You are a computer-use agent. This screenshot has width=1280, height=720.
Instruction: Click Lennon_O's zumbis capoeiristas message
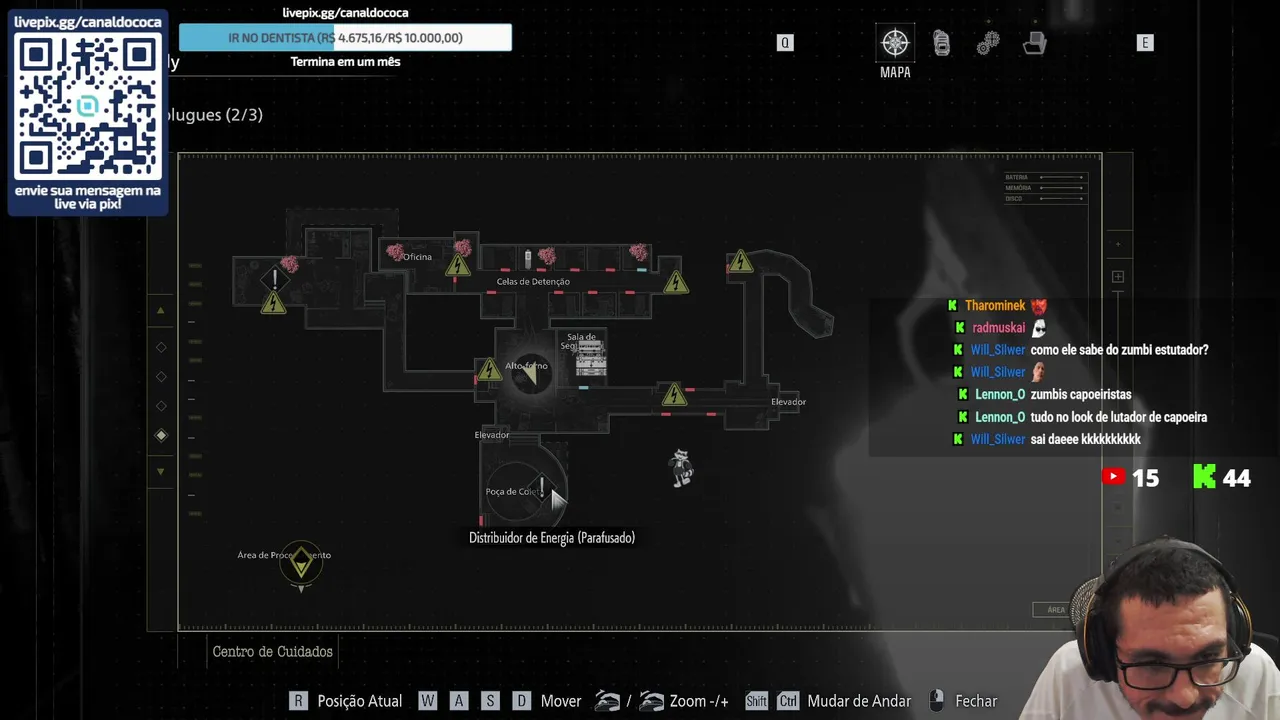[x=1081, y=395]
